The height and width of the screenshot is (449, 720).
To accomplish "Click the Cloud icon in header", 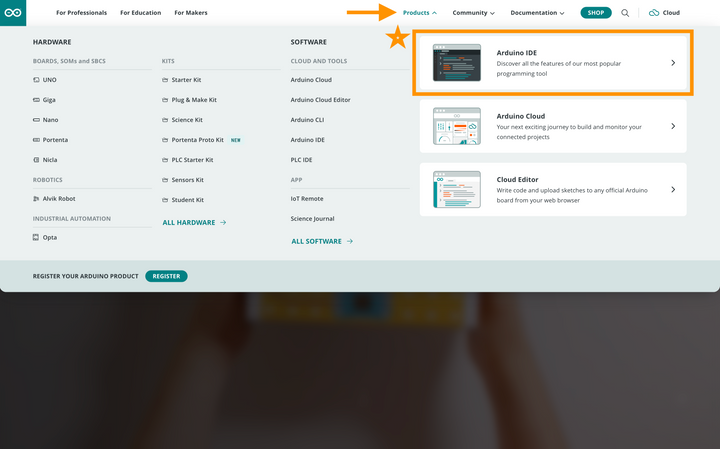I will tap(653, 13).
